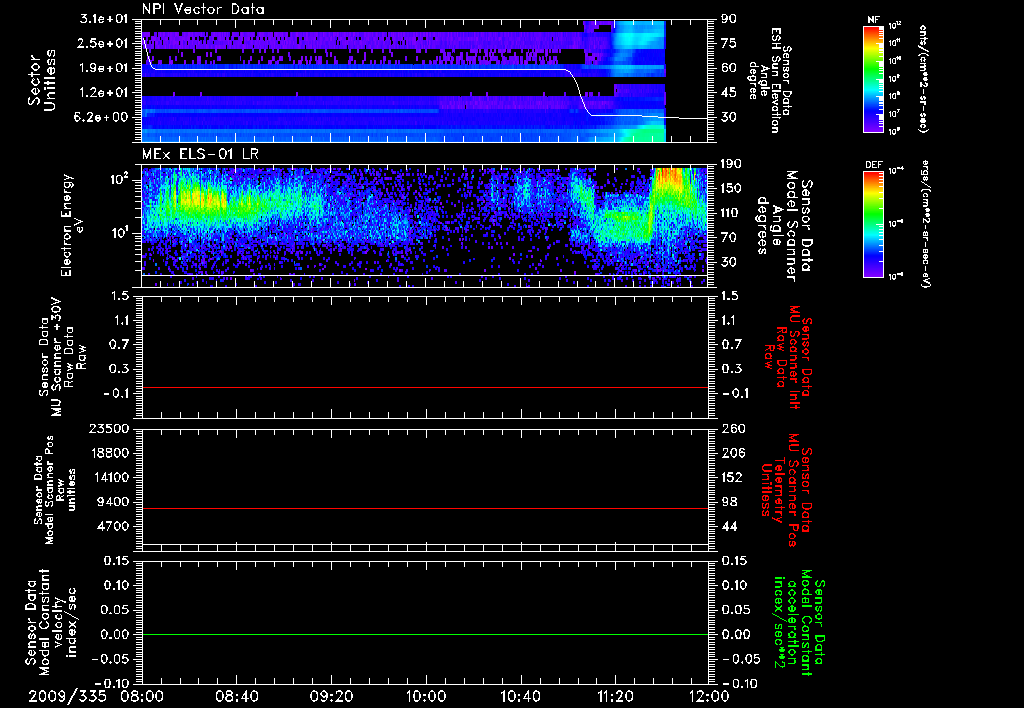The image size is (1024, 708).
Task: Click the 10¹ electron energy tick label
Action: (x=118, y=233)
